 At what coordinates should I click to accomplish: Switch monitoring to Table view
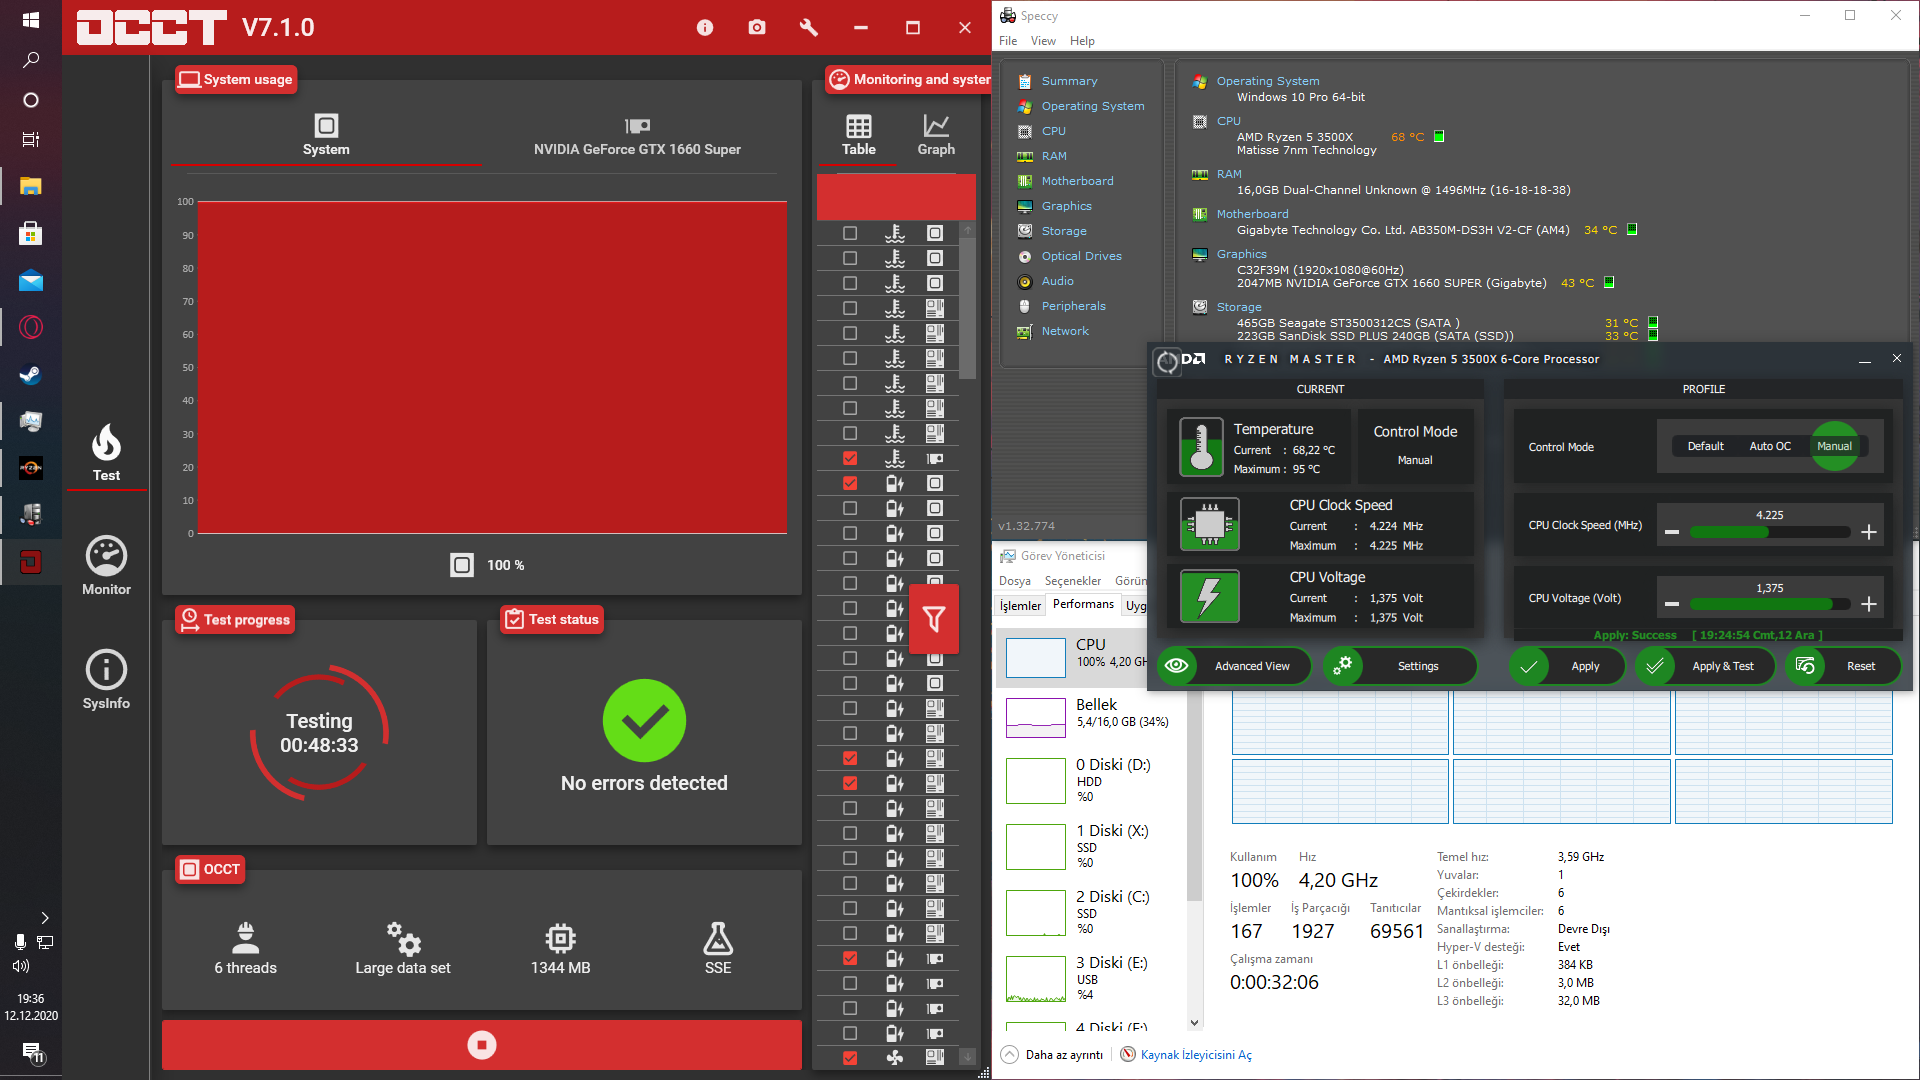pos(858,135)
